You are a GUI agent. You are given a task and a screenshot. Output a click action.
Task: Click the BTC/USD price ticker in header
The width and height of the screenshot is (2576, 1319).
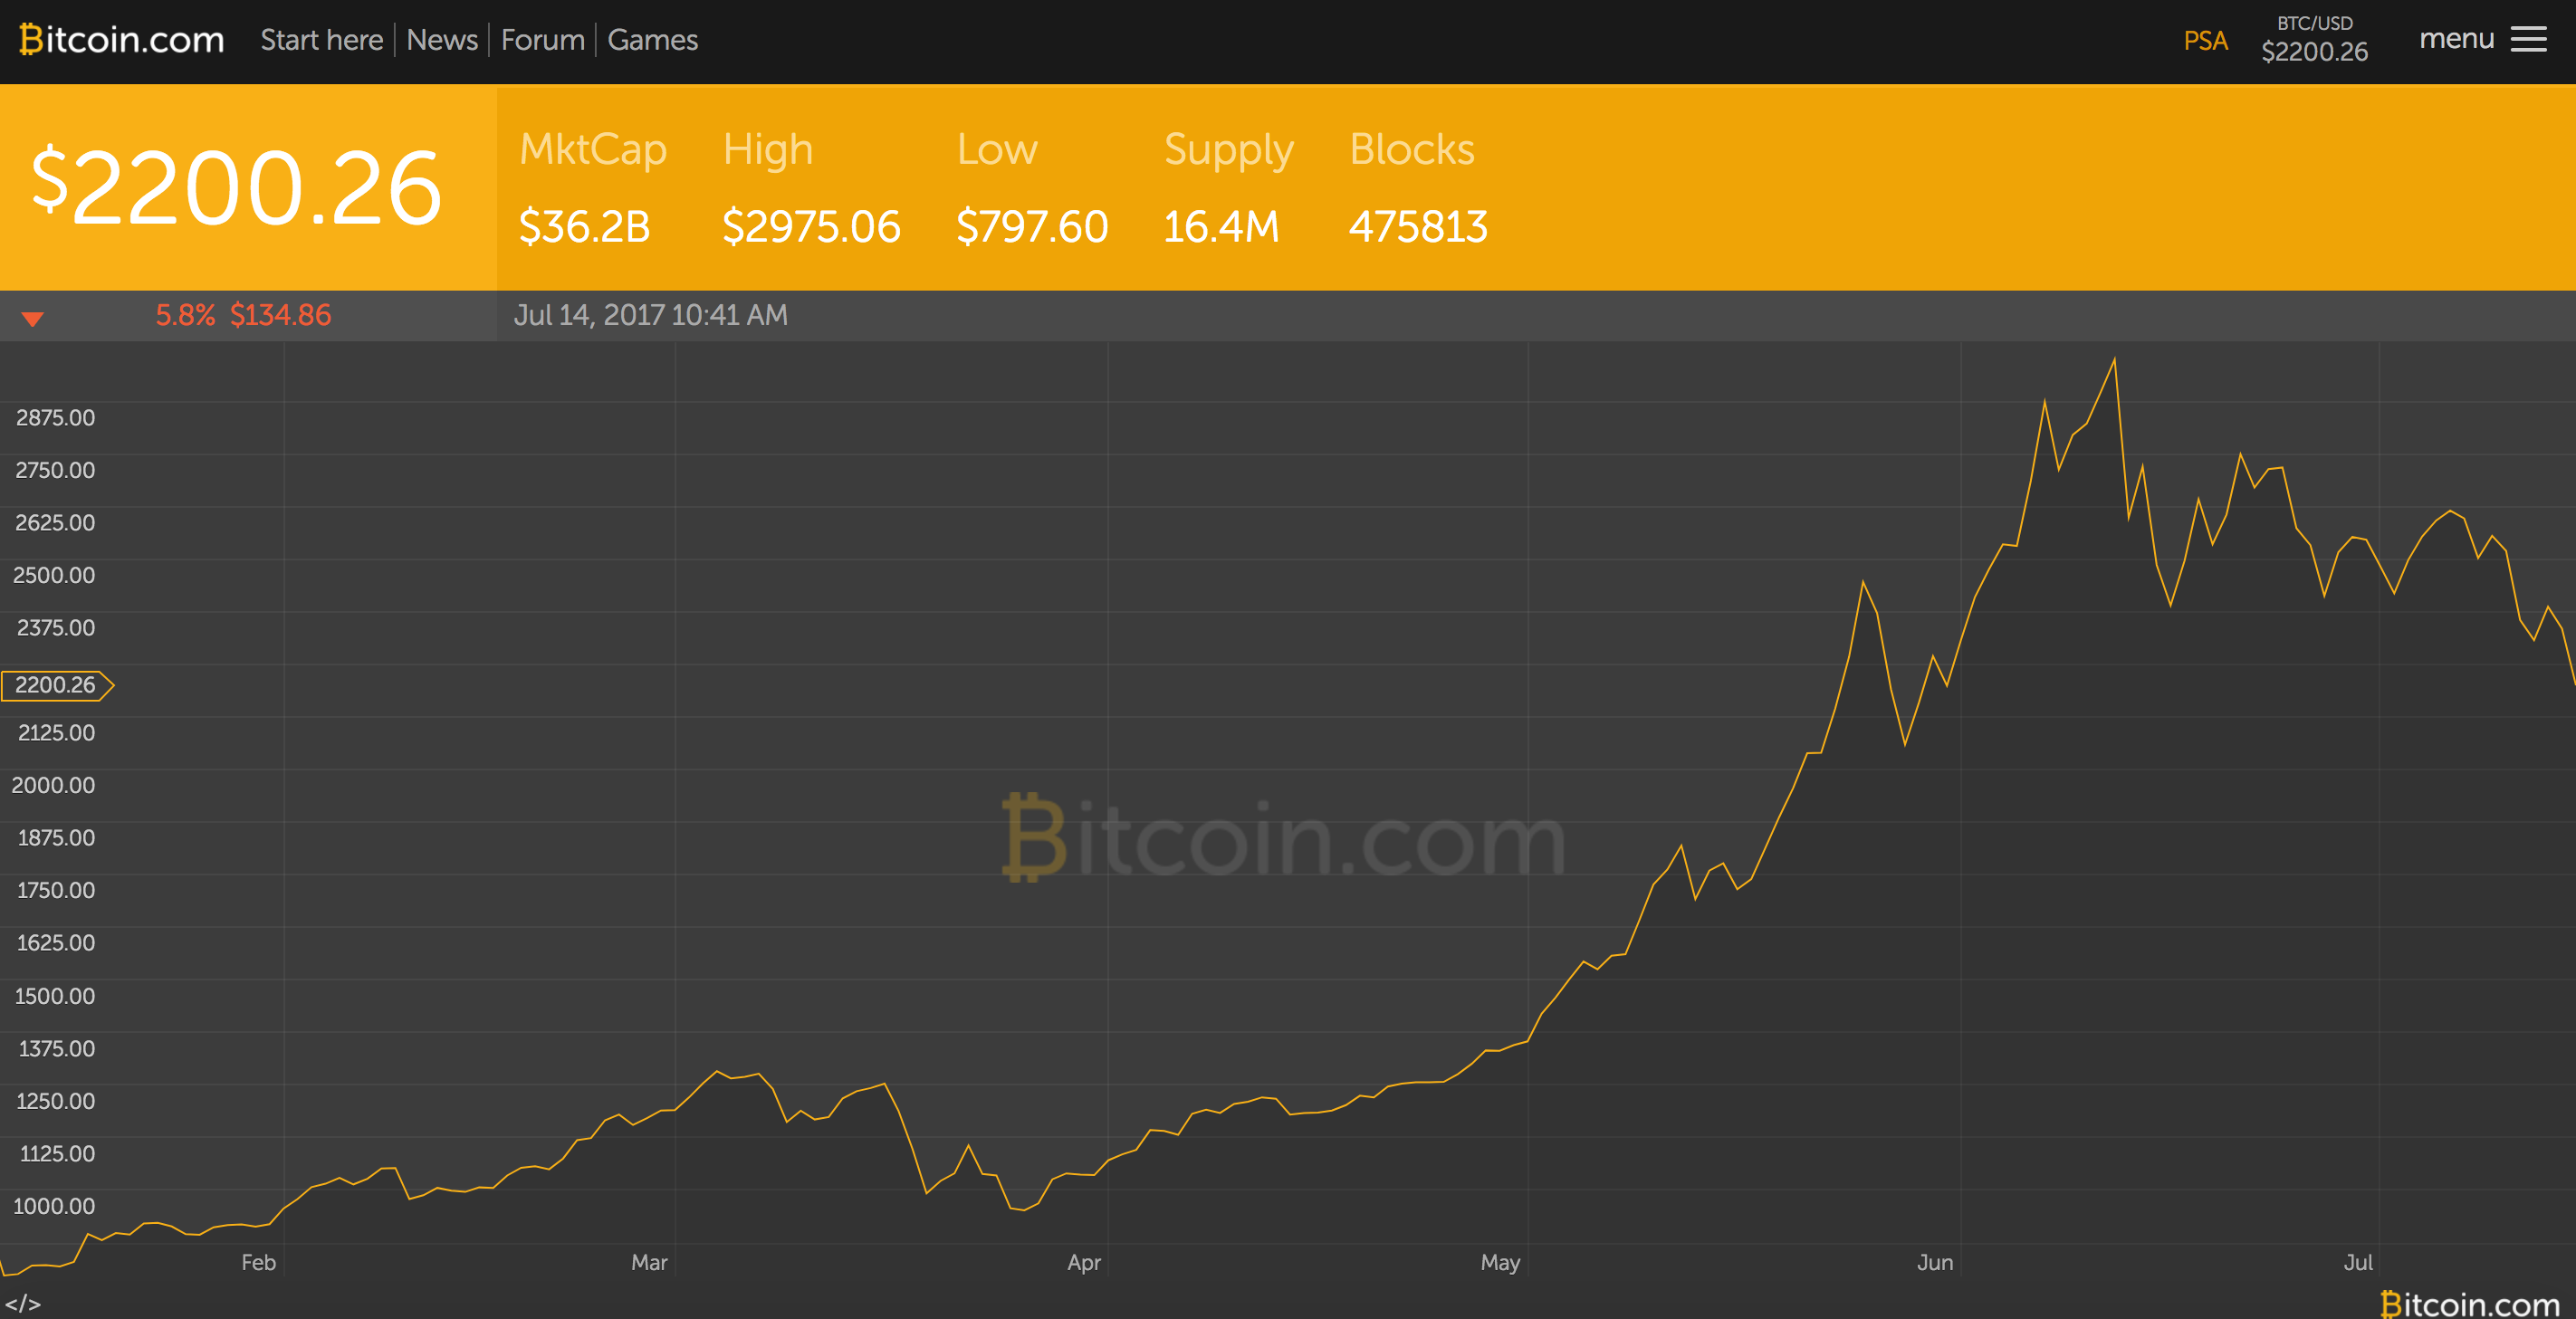click(x=2314, y=40)
